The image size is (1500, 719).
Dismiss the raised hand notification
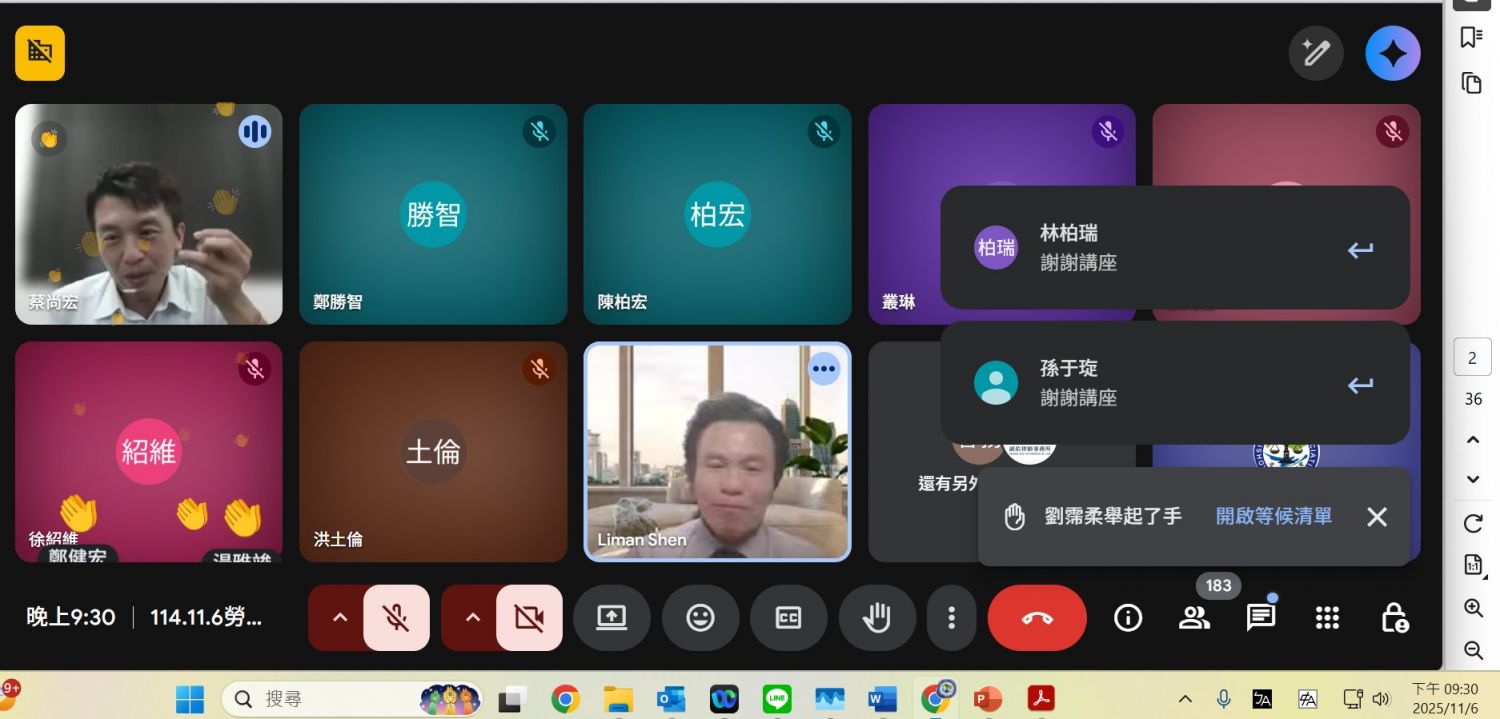point(1376,516)
